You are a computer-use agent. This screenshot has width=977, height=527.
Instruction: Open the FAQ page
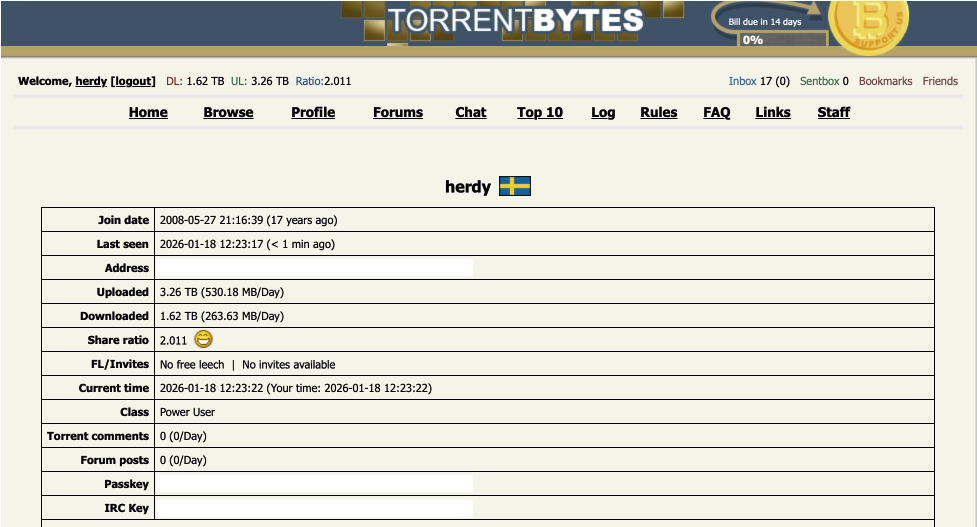click(x=717, y=112)
